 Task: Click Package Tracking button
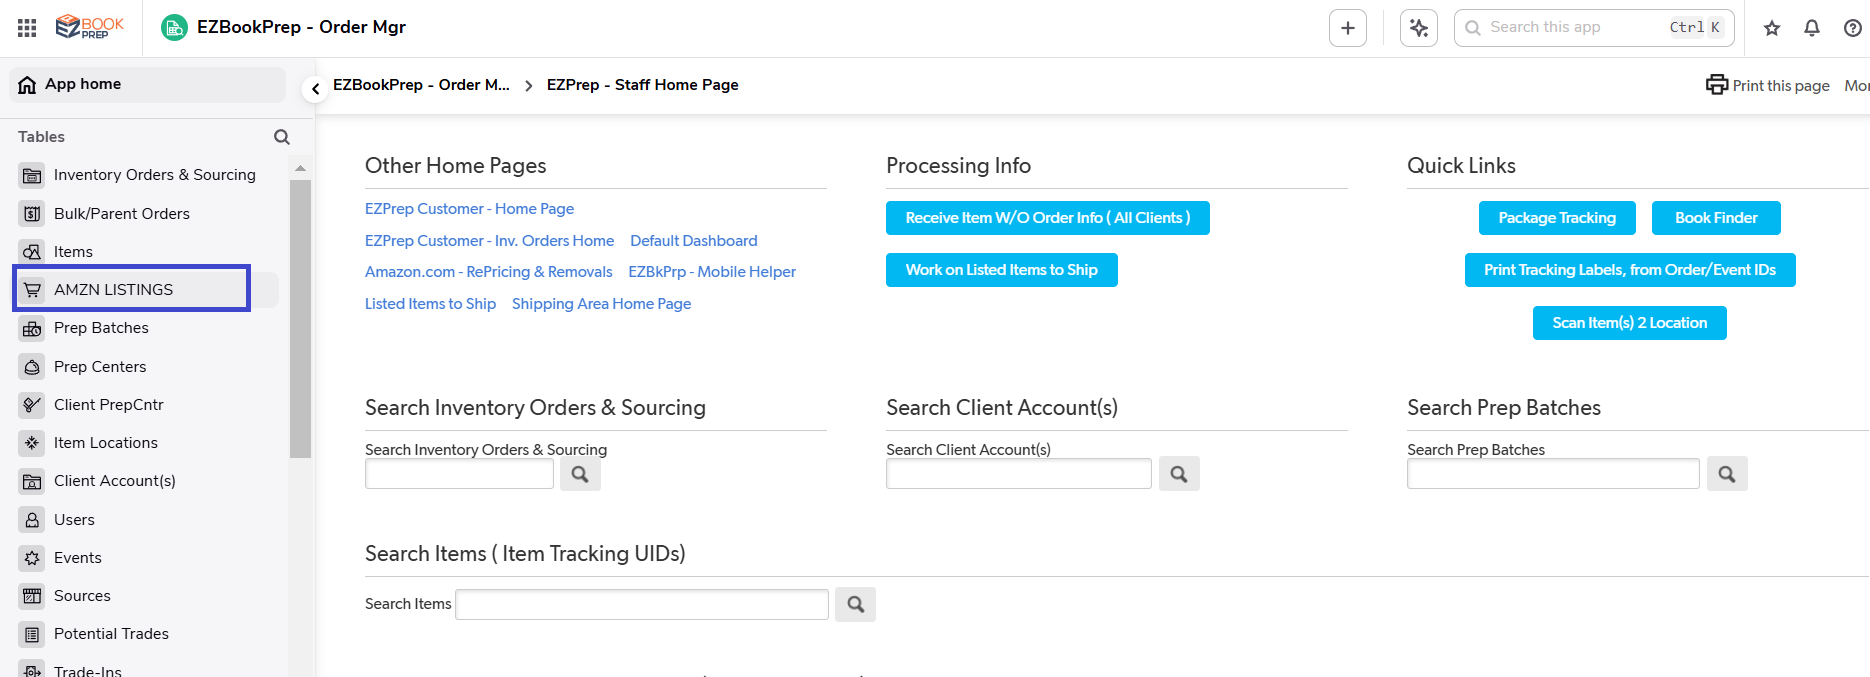click(1557, 218)
